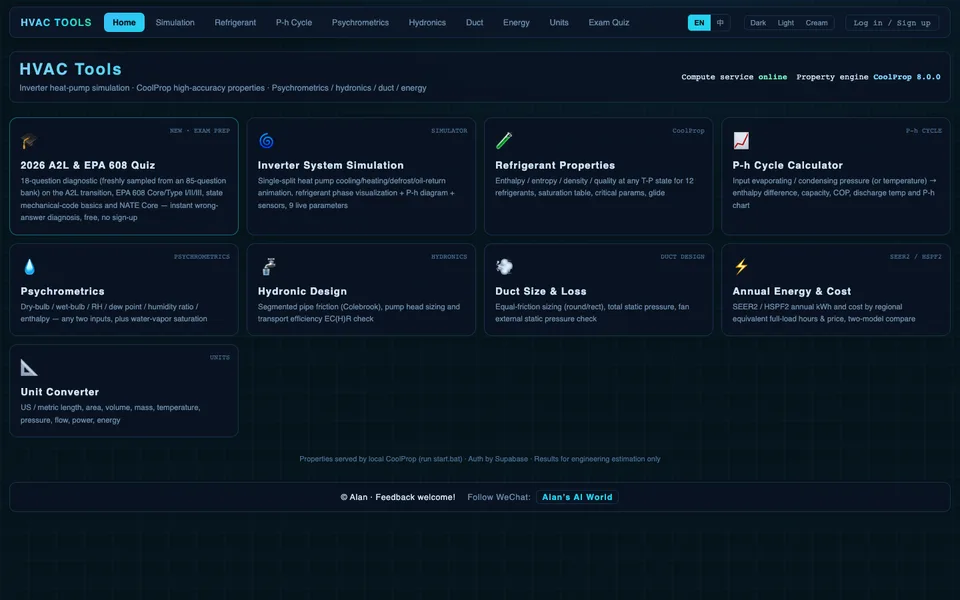Switch to the Cream theme
This screenshot has height=600, width=960.
[x=816, y=23]
